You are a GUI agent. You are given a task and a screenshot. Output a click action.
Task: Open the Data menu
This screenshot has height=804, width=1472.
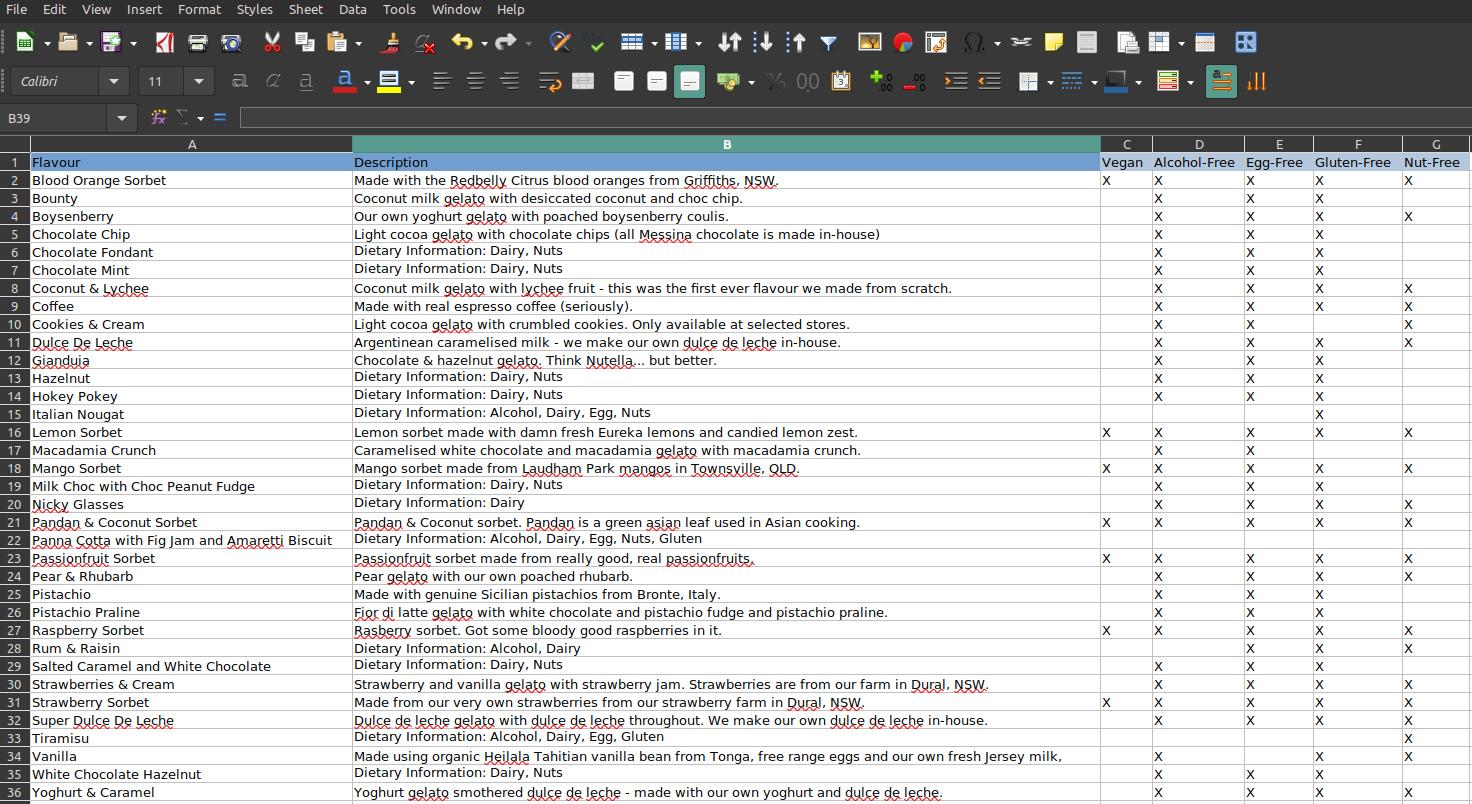[352, 9]
